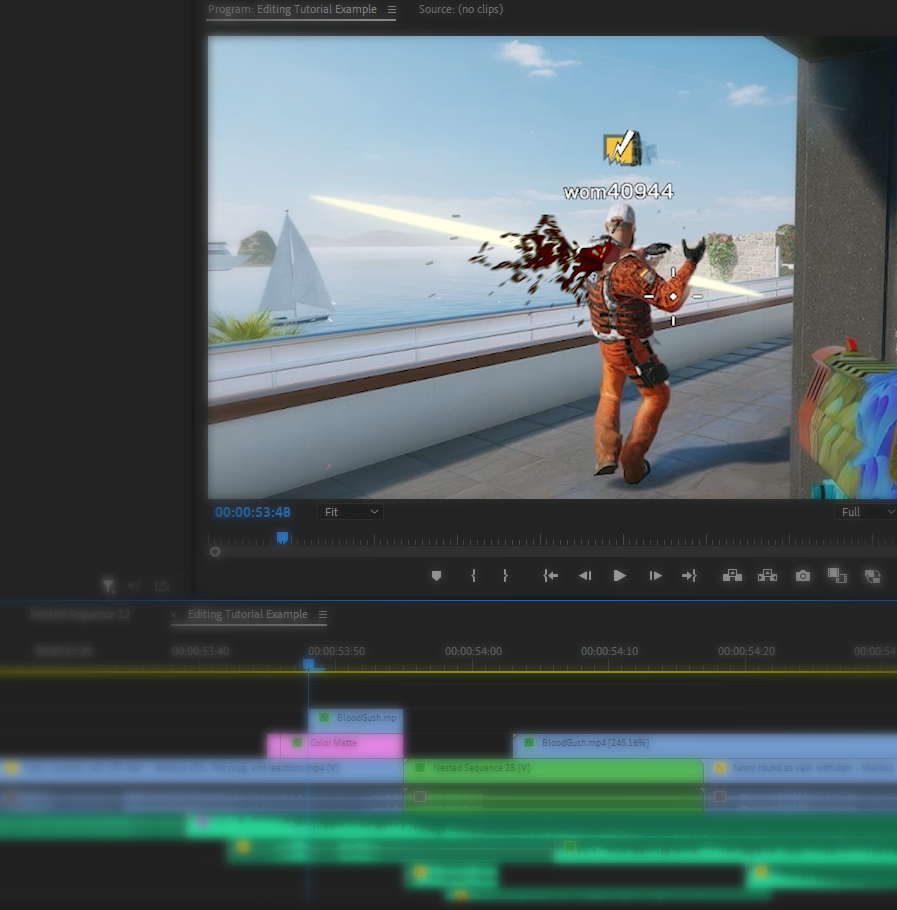The height and width of the screenshot is (910, 897).
Task: Select the funny round as valk with dom clip
Action: (x=800, y=770)
